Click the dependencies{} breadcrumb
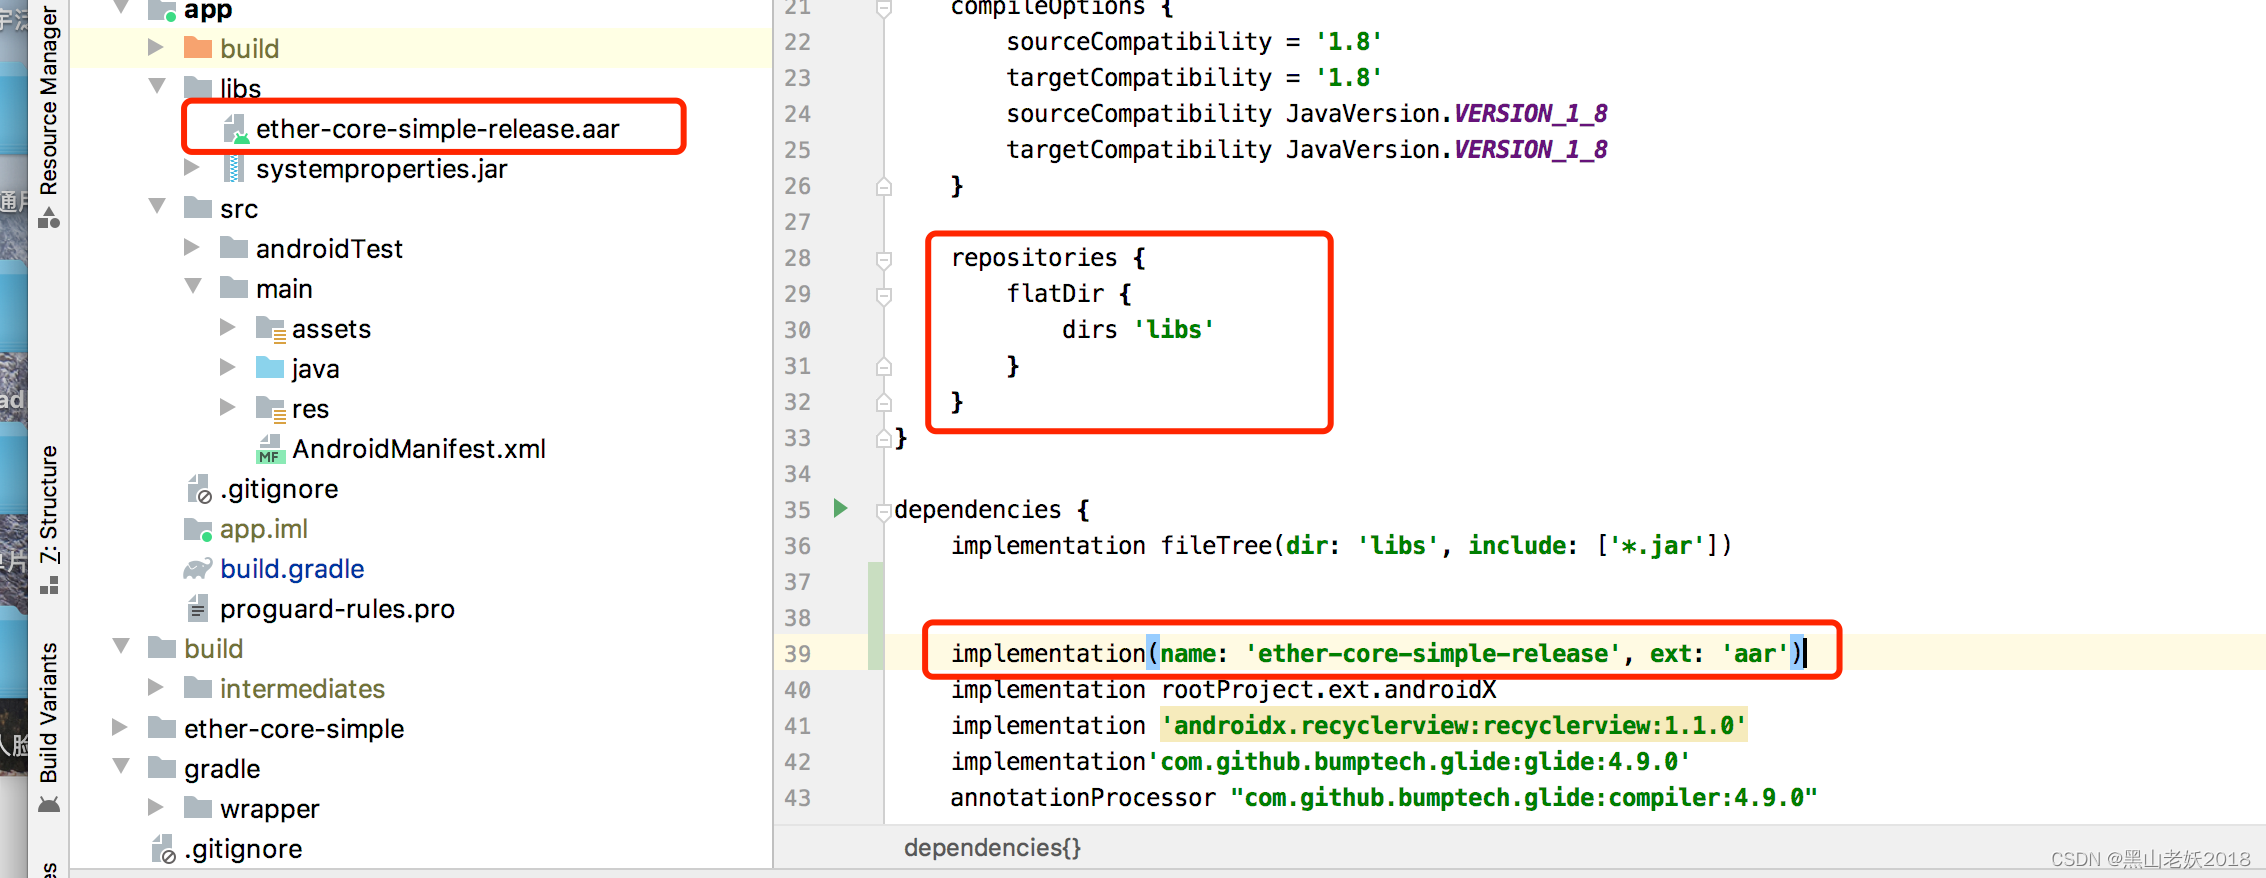This screenshot has width=2266, height=878. click(x=992, y=848)
